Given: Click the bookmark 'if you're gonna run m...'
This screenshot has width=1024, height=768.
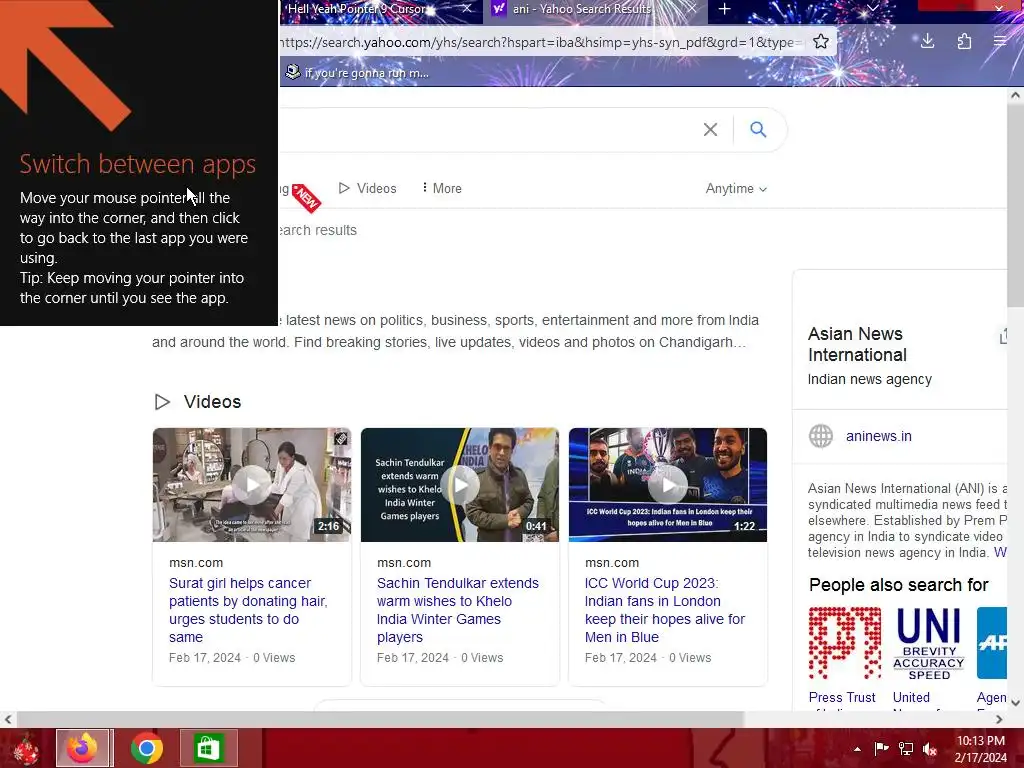Looking at the screenshot, I should point(357,72).
